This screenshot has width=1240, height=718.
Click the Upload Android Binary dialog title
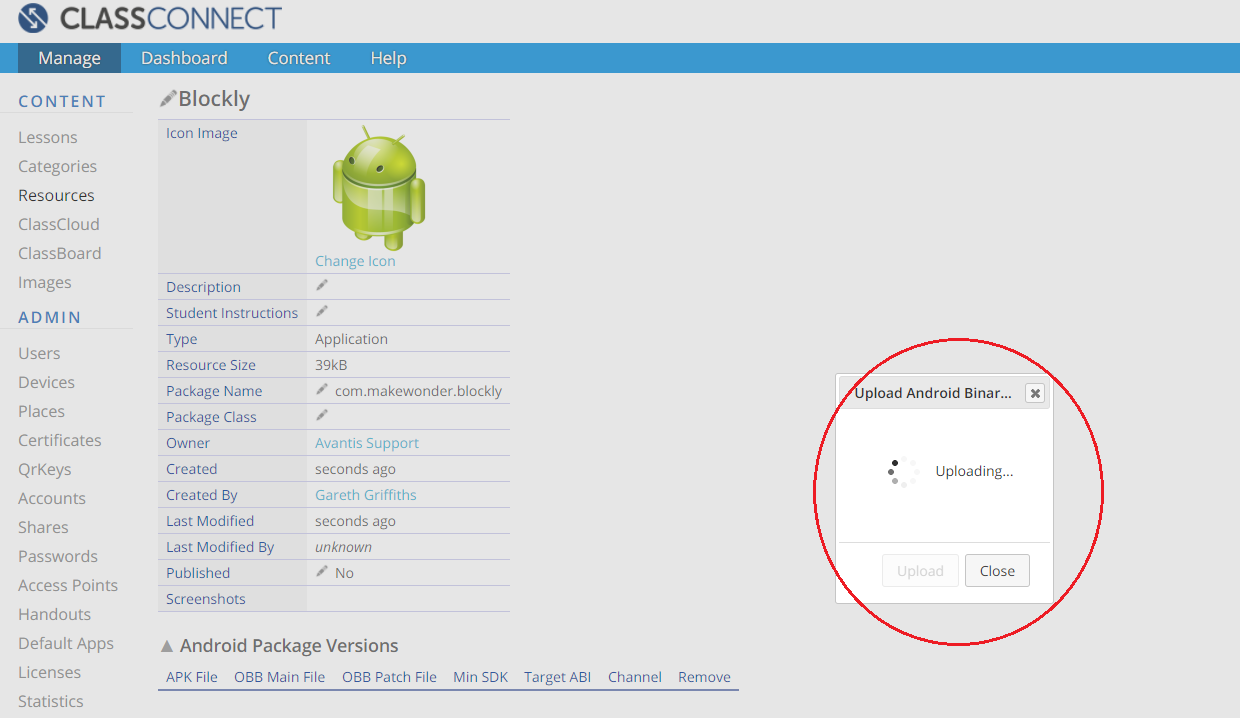click(933, 393)
